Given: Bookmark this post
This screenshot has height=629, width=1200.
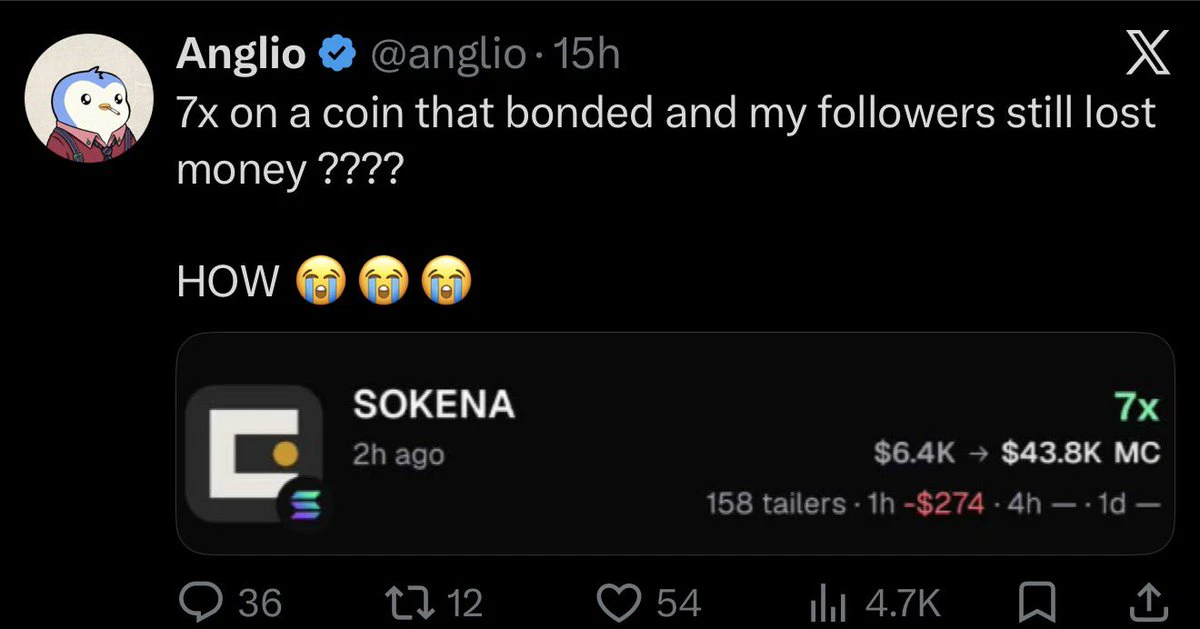Looking at the screenshot, I should (1036, 602).
